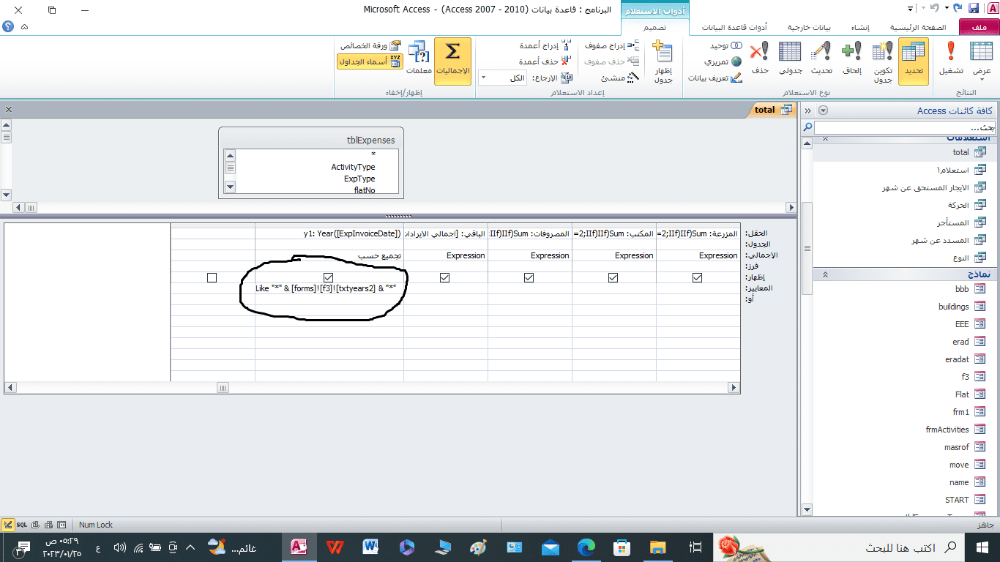The width and height of the screenshot is (1000, 562).
Task: Toggle show checkbox for المصروفات column
Action: tap(529, 277)
